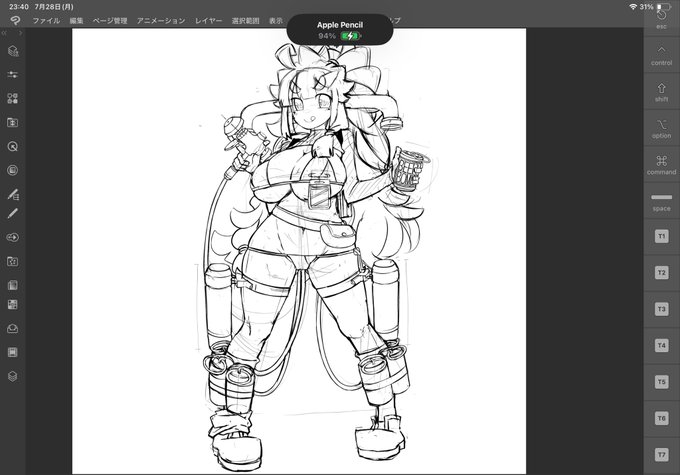This screenshot has height=475, width=680.
Task: Tap the Apple Pencil battery notification
Action: click(340, 29)
